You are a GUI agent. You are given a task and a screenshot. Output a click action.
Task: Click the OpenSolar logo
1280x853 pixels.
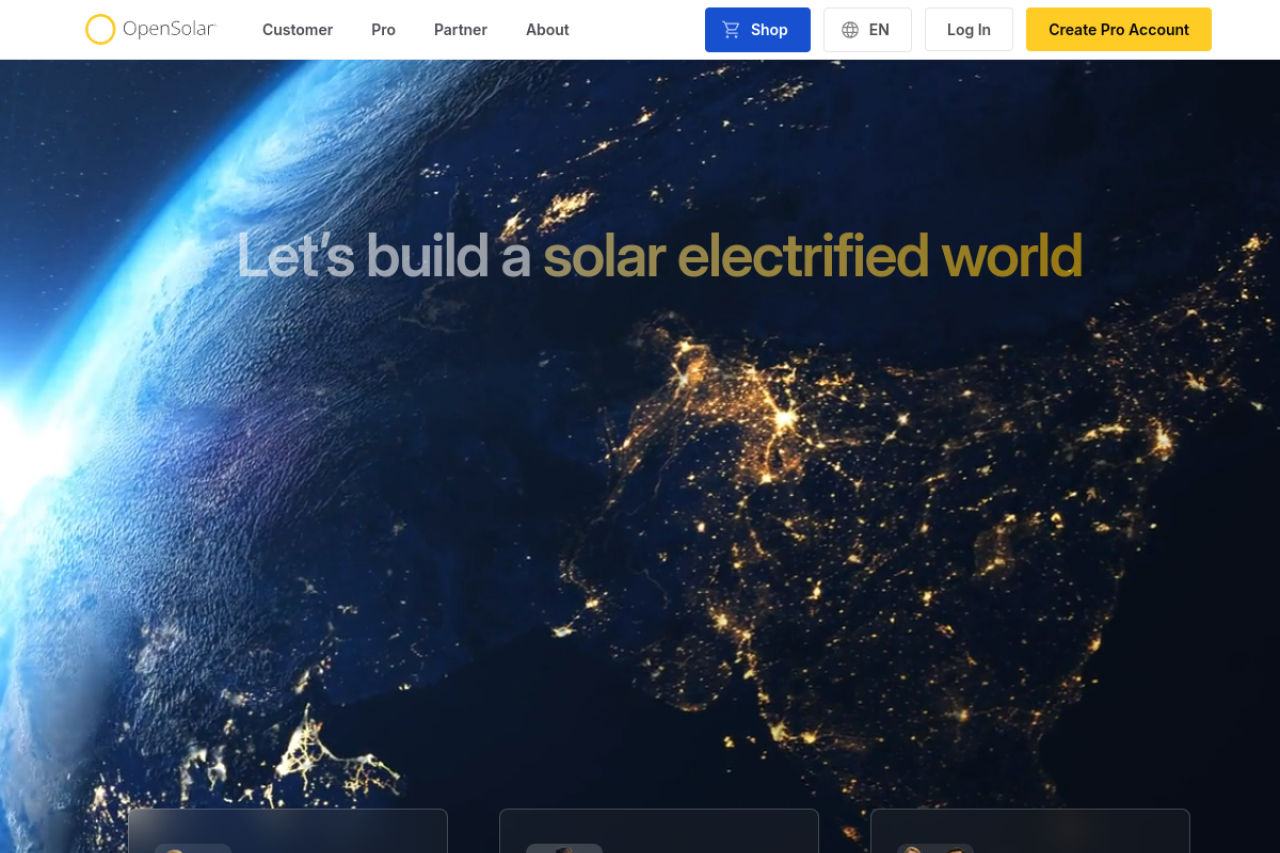pyautogui.click(x=151, y=29)
